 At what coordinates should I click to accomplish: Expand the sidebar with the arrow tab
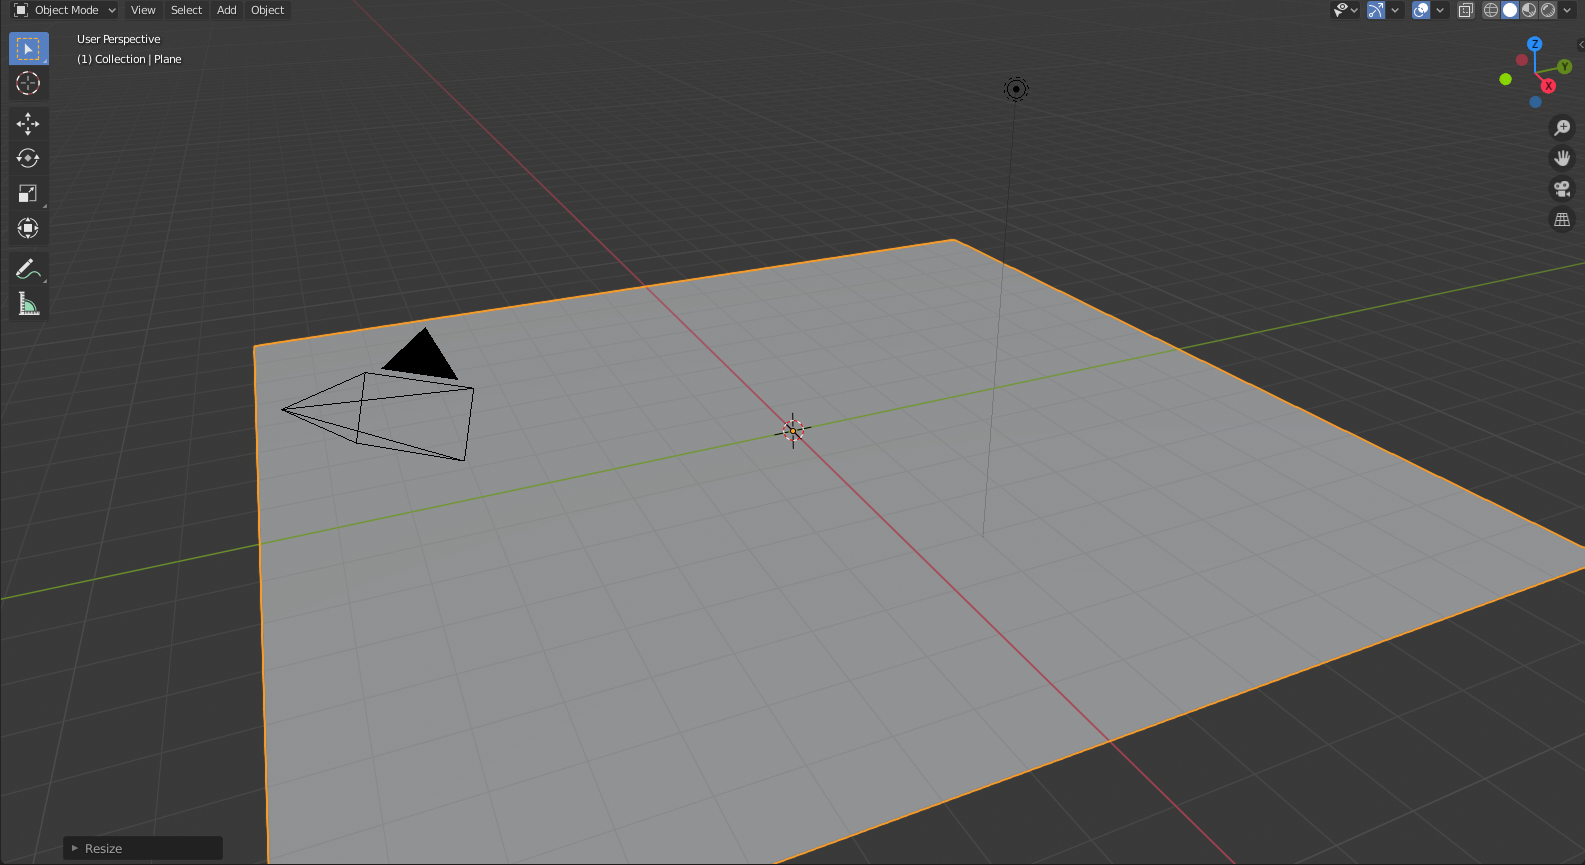click(x=1581, y=45)
